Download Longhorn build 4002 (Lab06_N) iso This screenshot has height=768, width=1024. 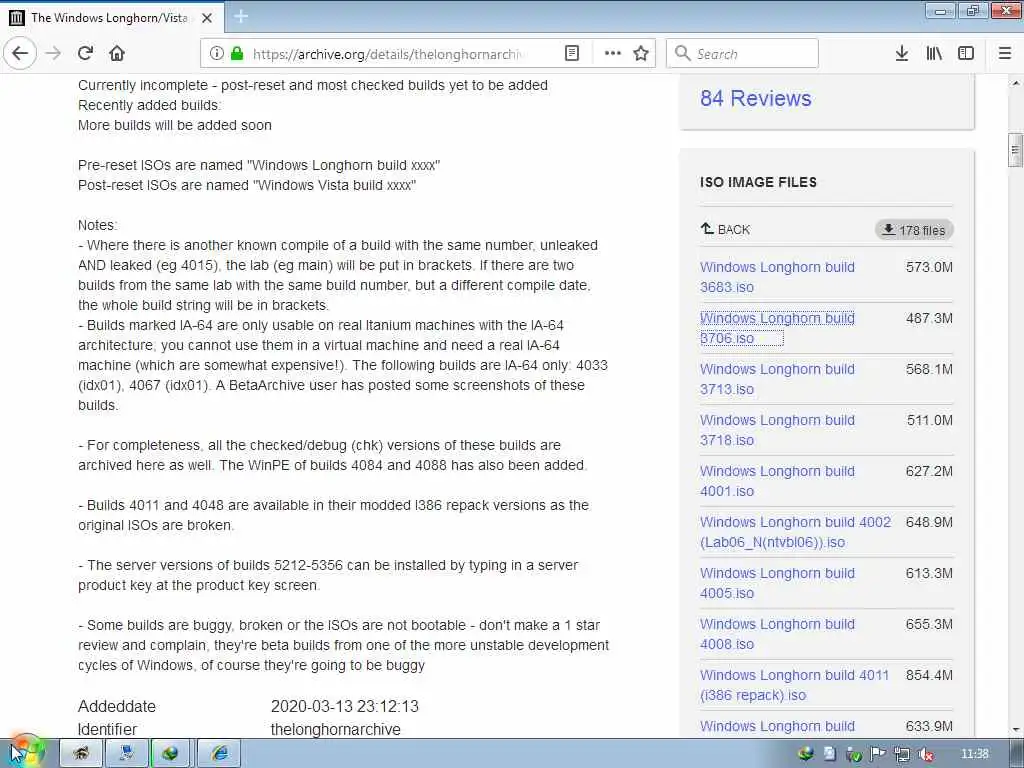[795, 532]
